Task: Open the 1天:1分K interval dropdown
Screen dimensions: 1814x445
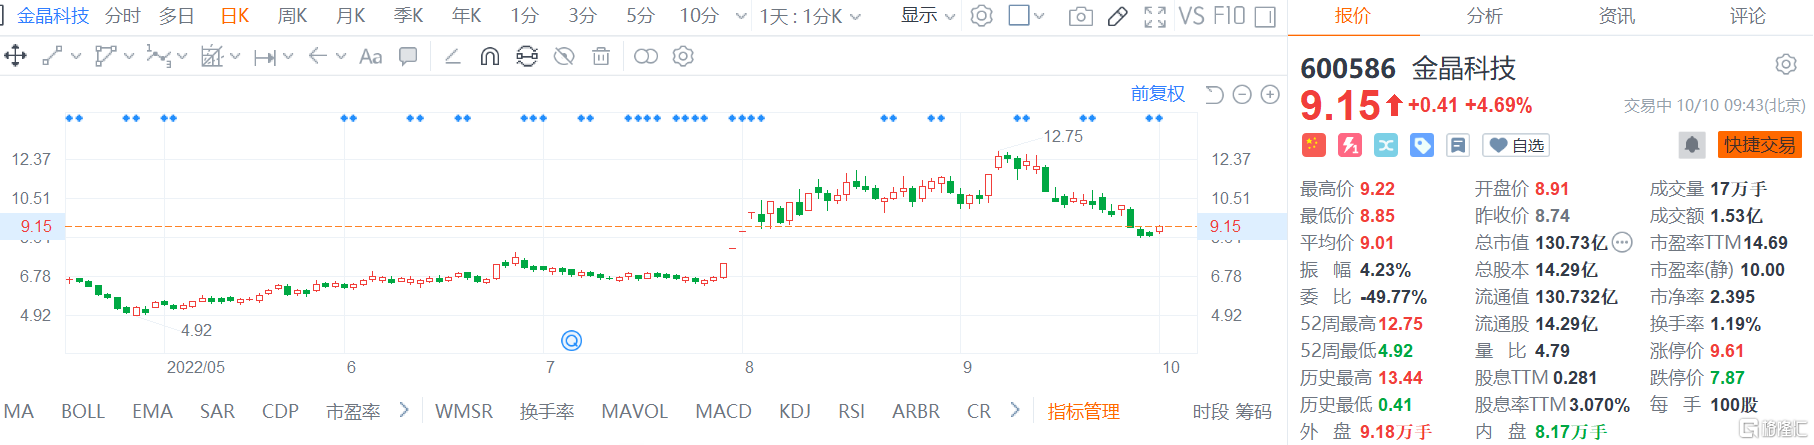Action: 810,16
